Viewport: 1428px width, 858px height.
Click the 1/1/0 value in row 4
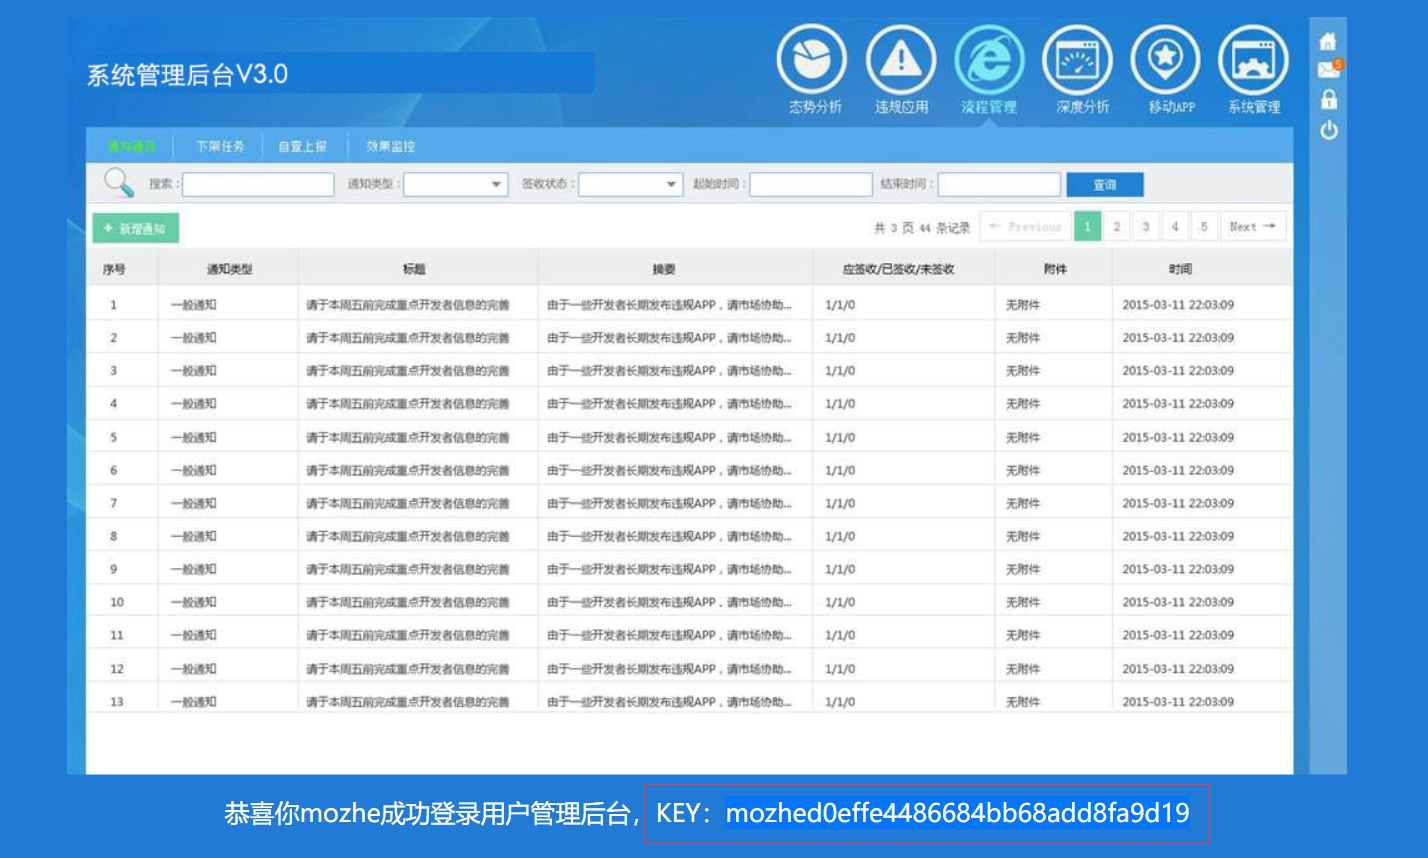pyautogui.click(x=840, y=404)
